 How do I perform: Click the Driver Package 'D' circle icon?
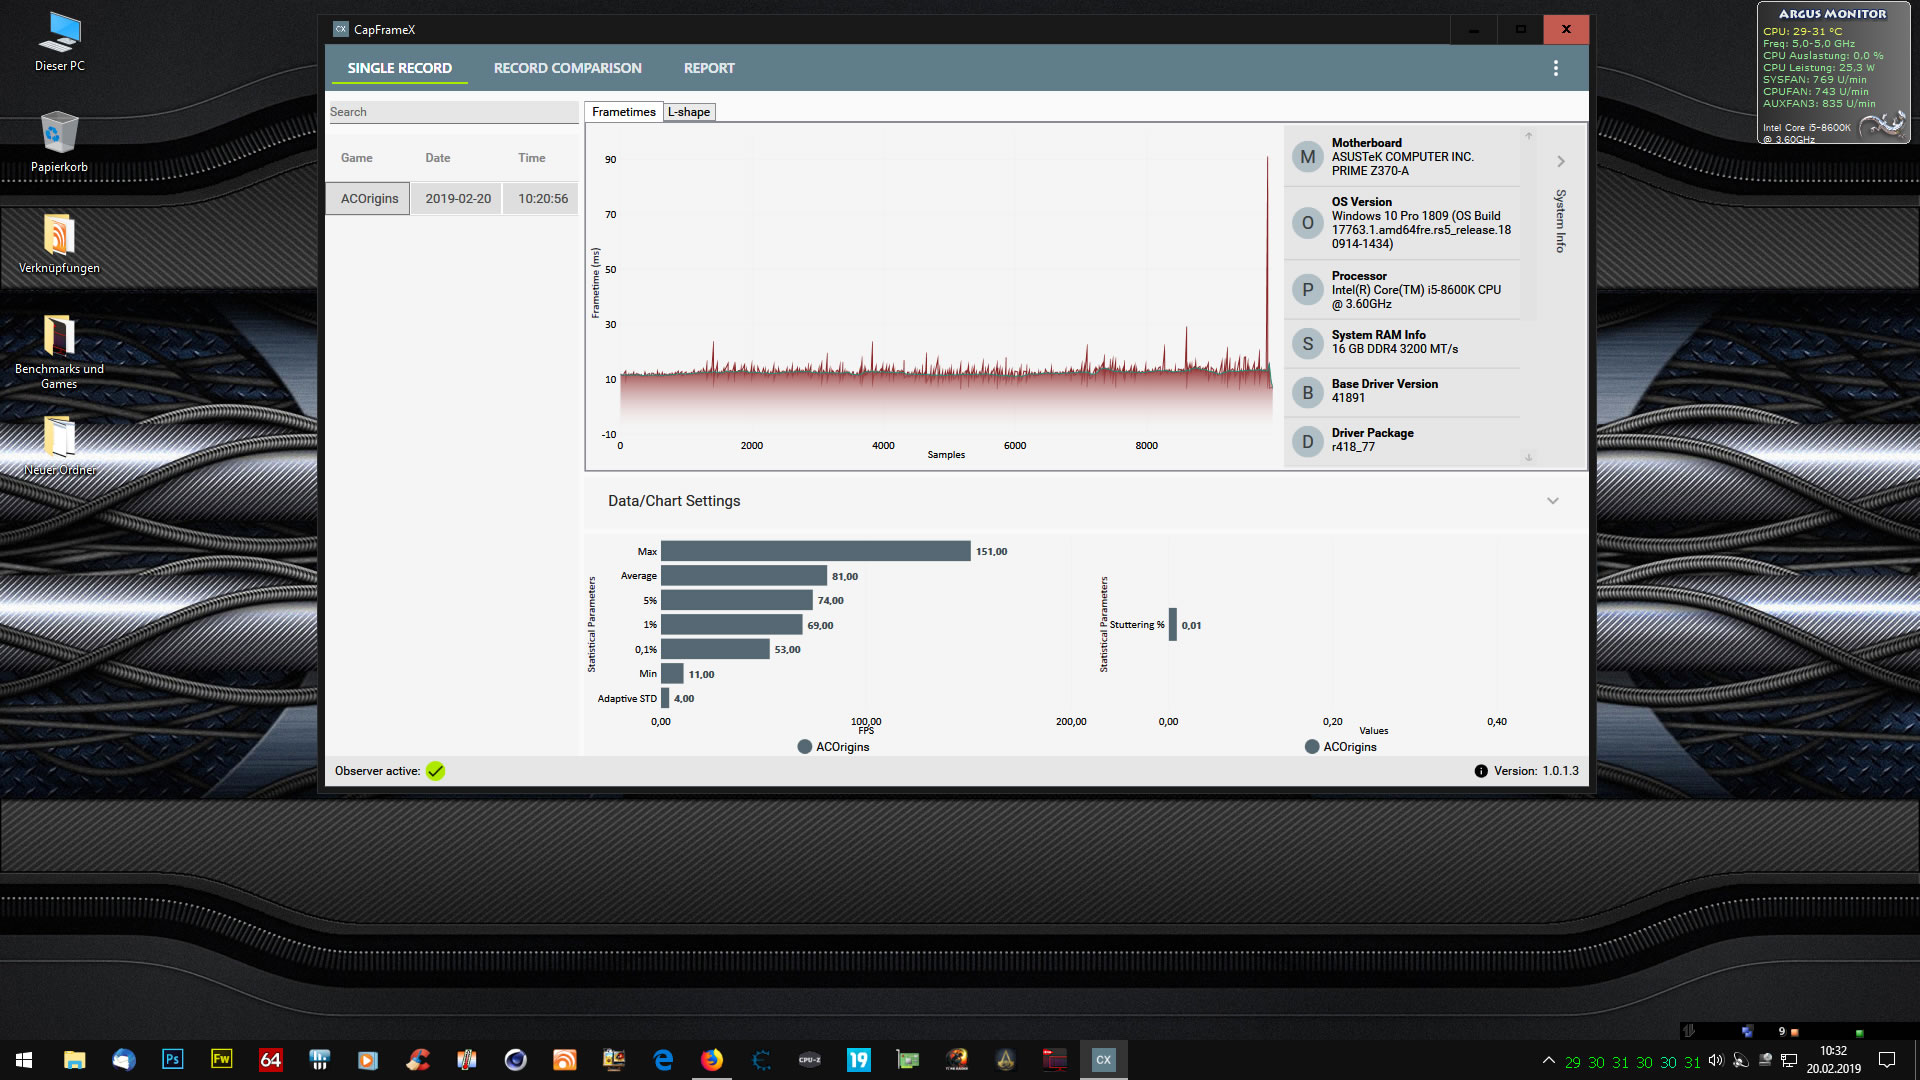tap(1307, 441)
